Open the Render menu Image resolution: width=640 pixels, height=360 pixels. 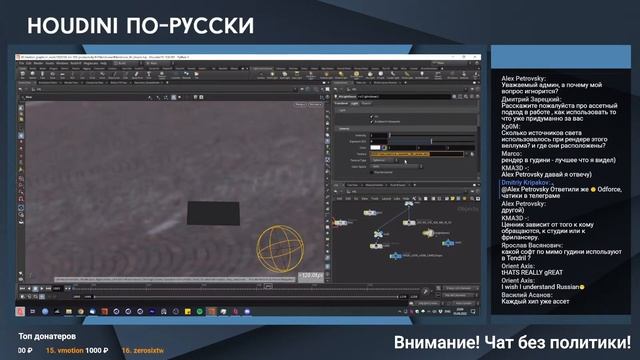(x=38, y=63)
